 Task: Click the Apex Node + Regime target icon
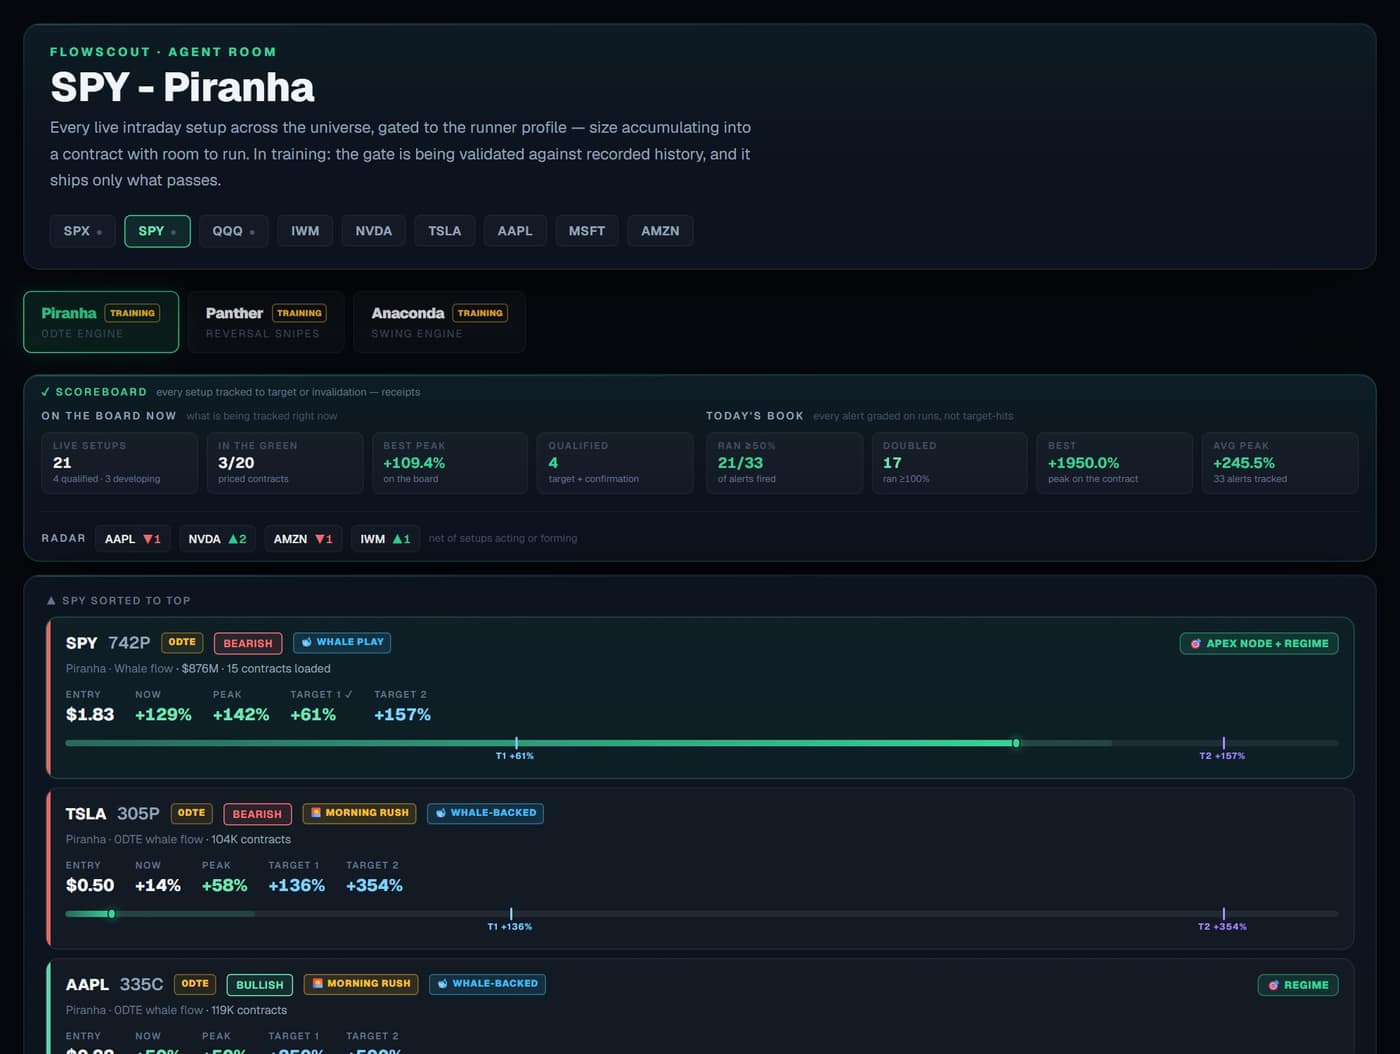click(1195, 644)
